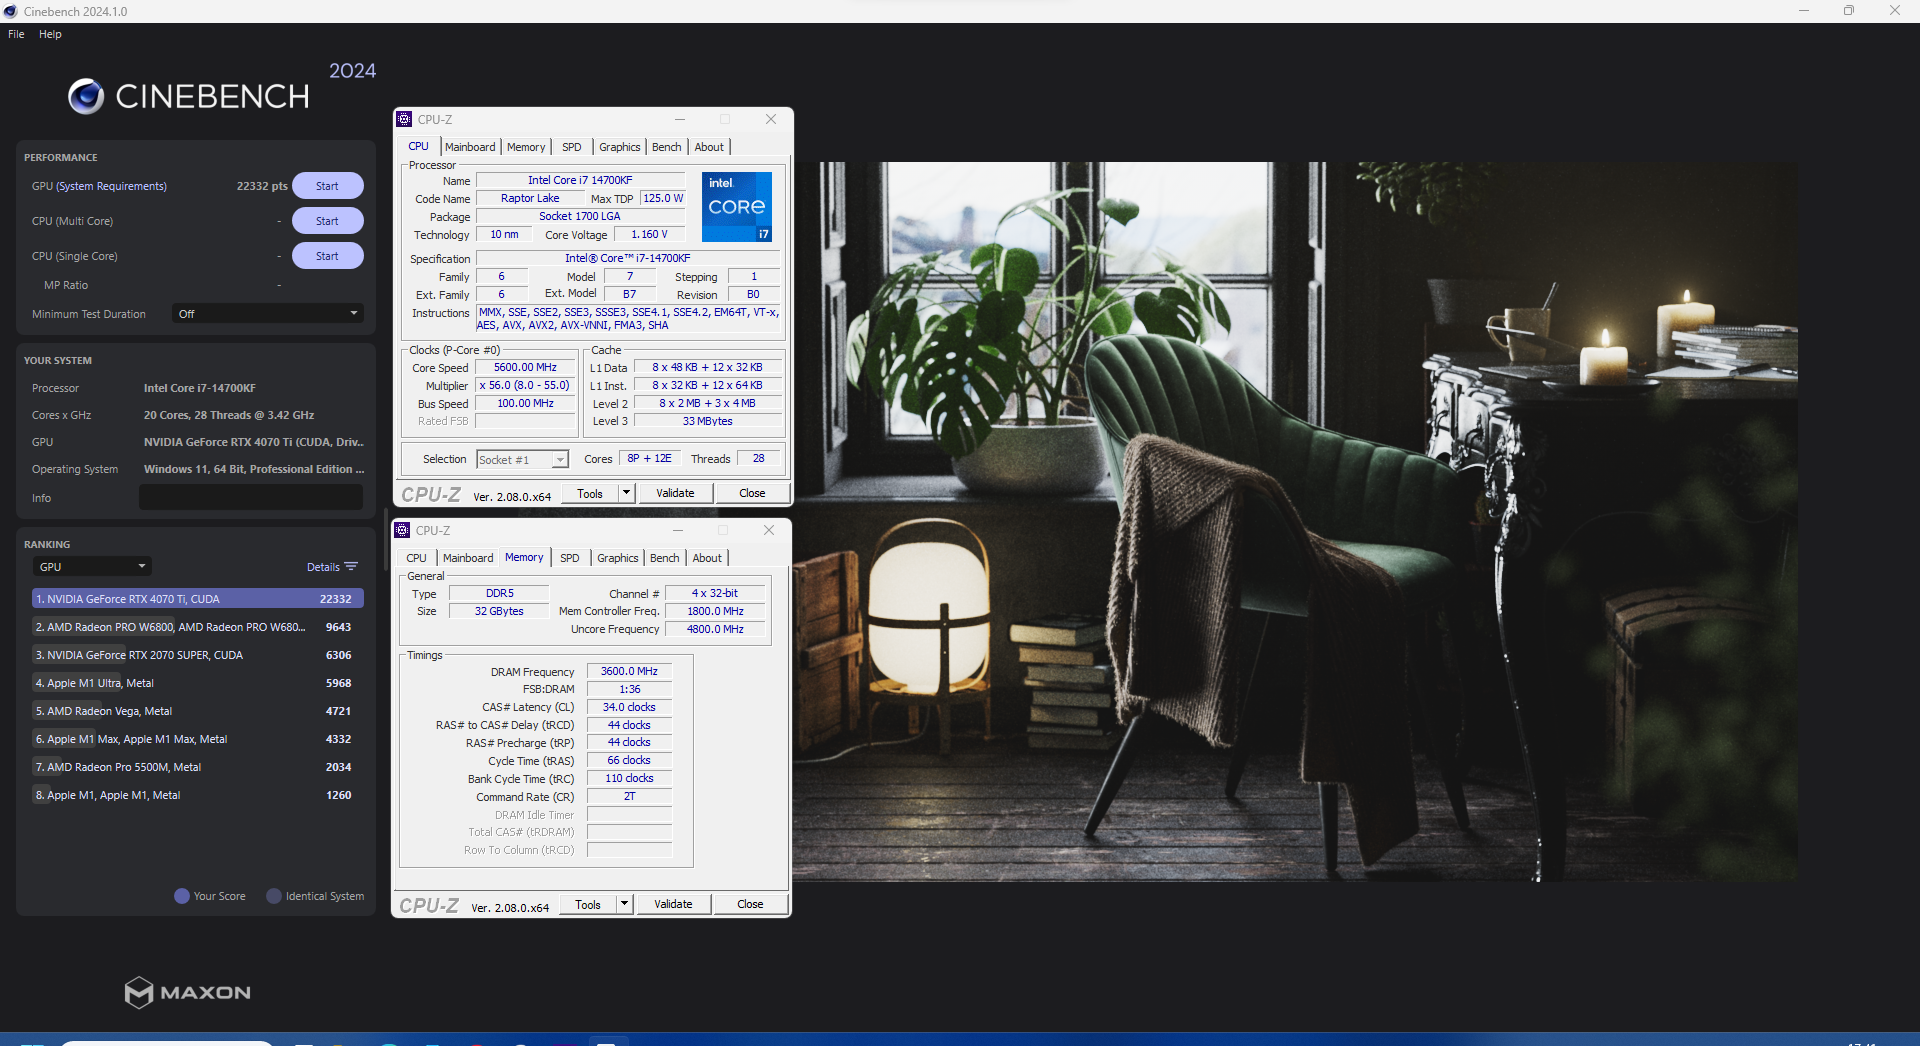1920x1046 pixels.
Task: Open About tab in upper CPU-Z window
Action: (x=709, y=147)
